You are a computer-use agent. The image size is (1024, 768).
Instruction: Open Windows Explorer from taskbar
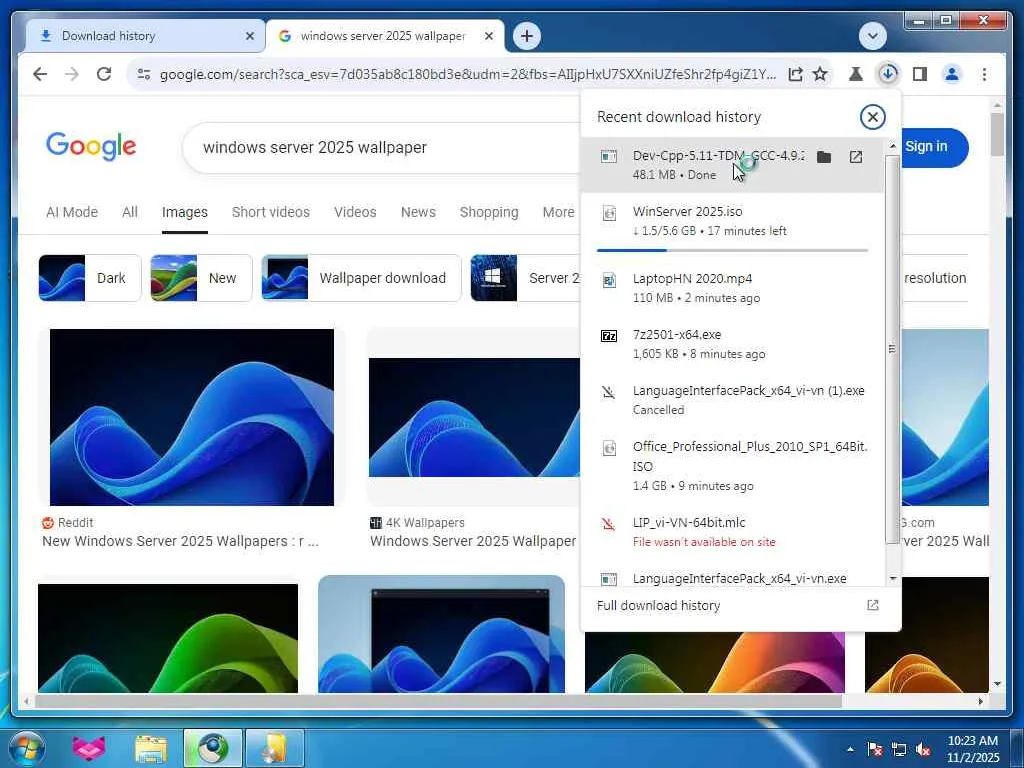pos(151,749)
